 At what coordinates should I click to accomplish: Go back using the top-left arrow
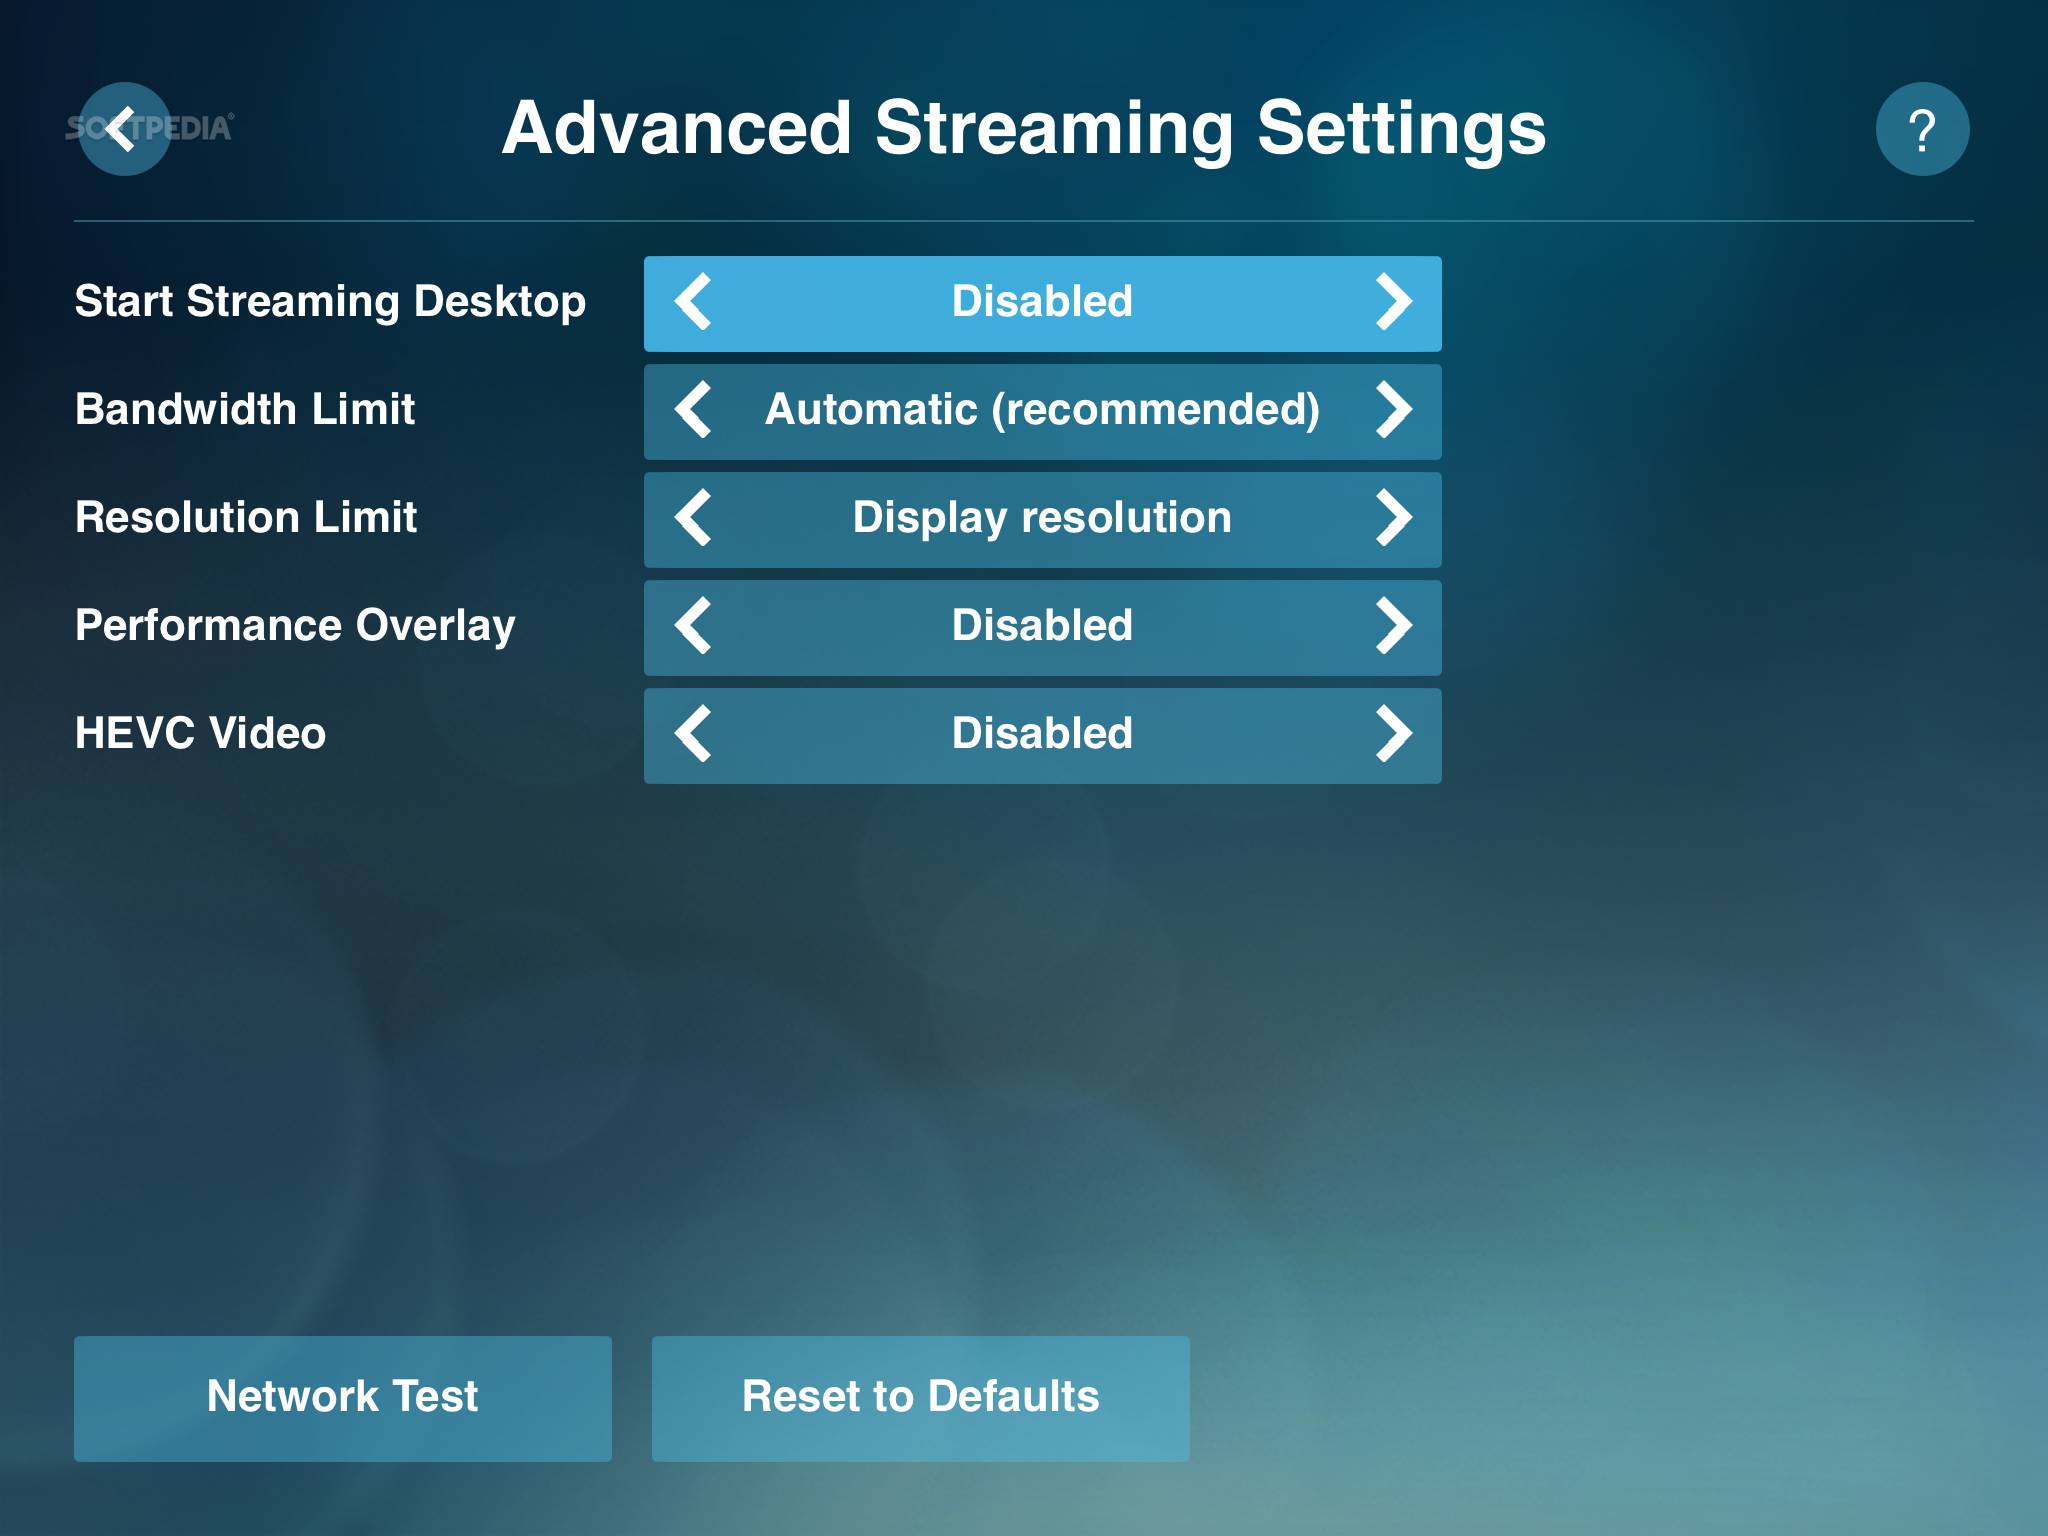point(124,129)
